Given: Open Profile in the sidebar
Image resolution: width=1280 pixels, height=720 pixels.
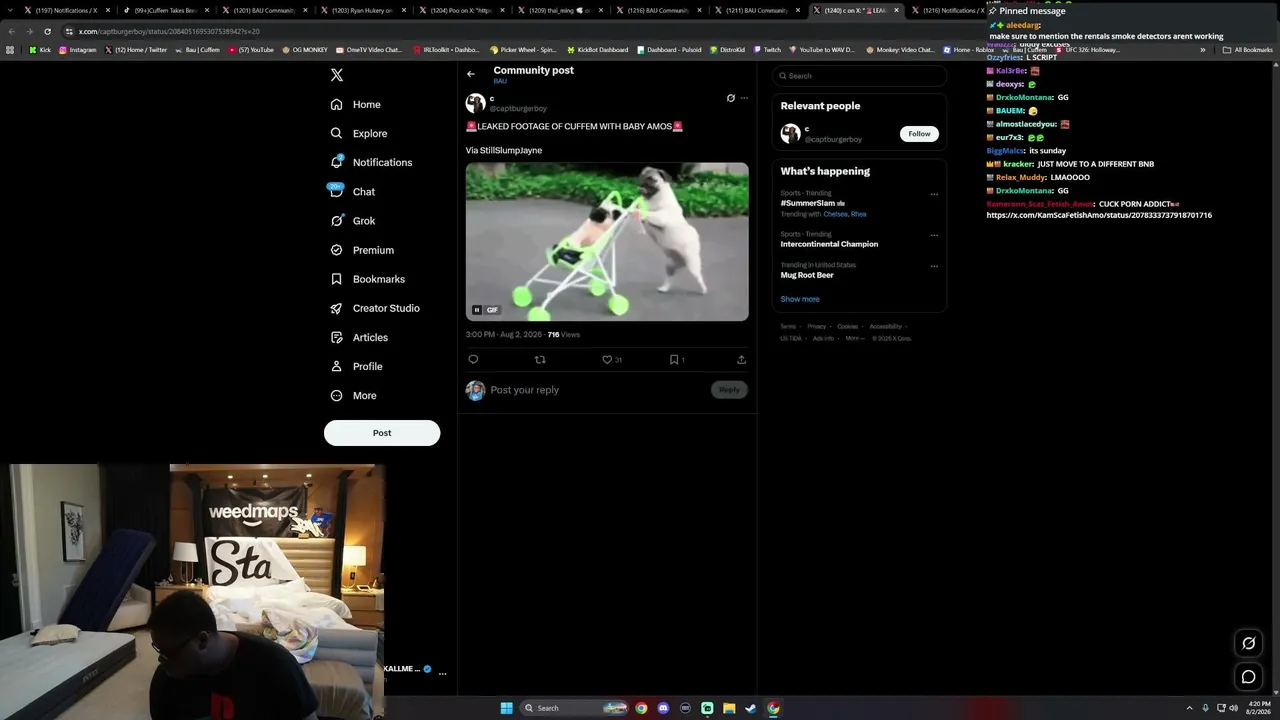Looking at the screenshot, I should tap(357, 366).
